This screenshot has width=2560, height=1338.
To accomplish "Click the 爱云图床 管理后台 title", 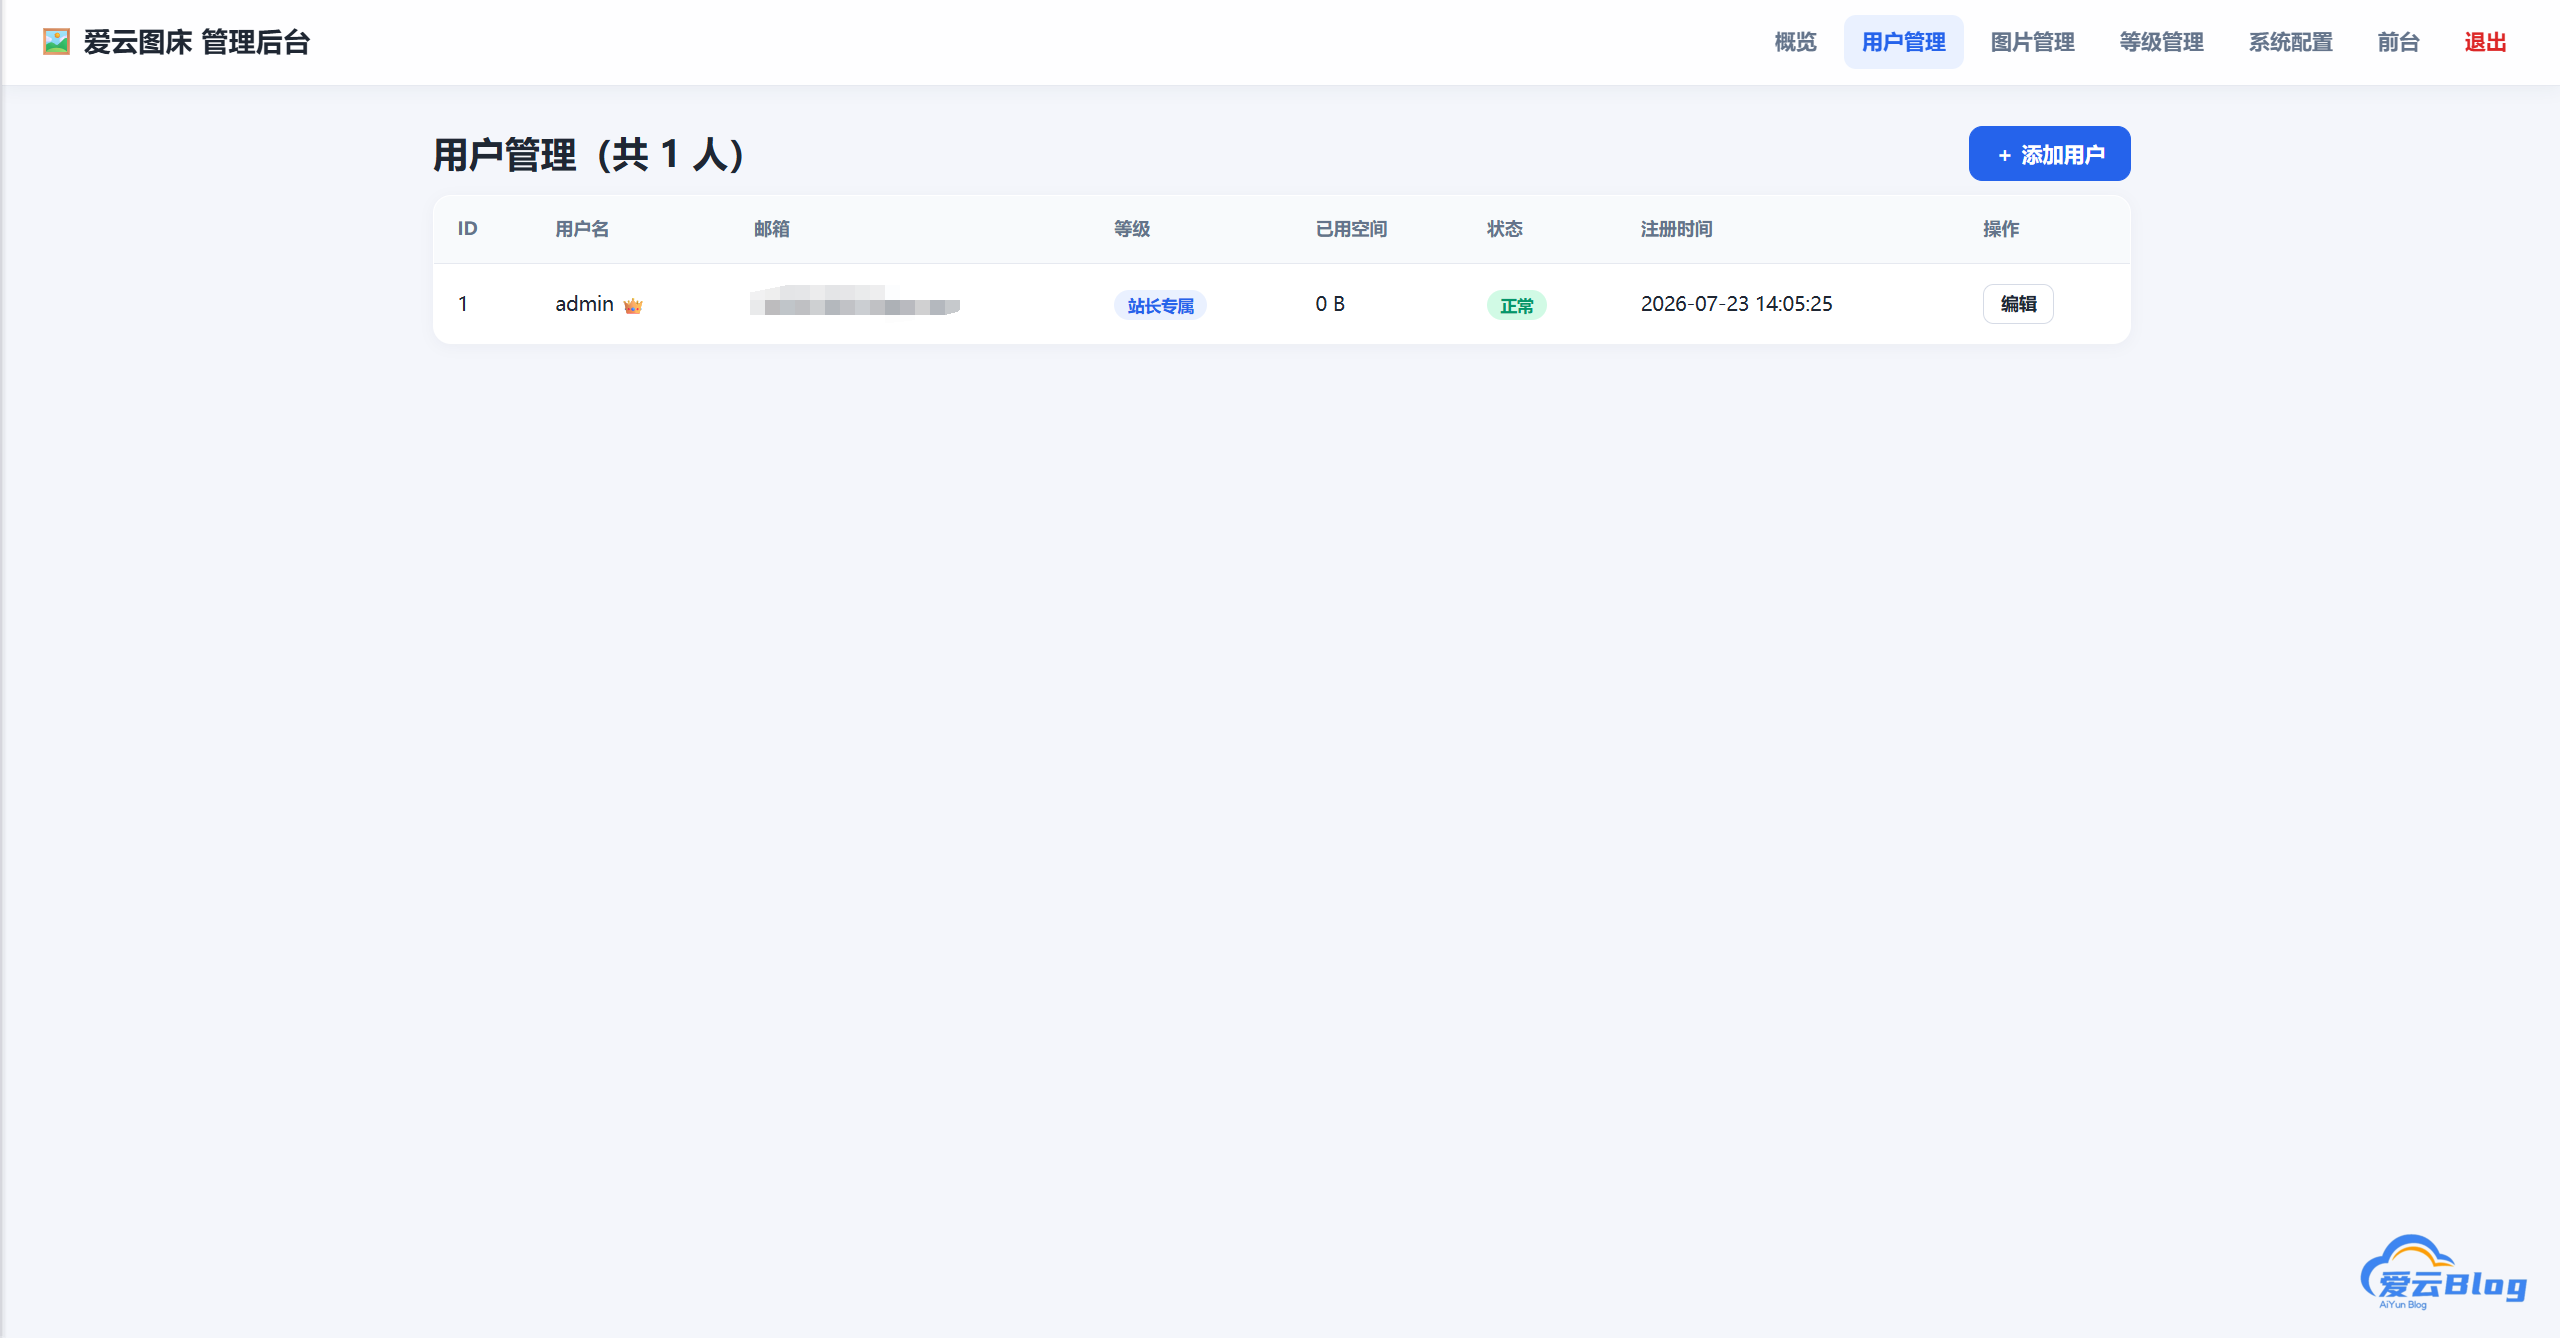I will click(197, 42).
